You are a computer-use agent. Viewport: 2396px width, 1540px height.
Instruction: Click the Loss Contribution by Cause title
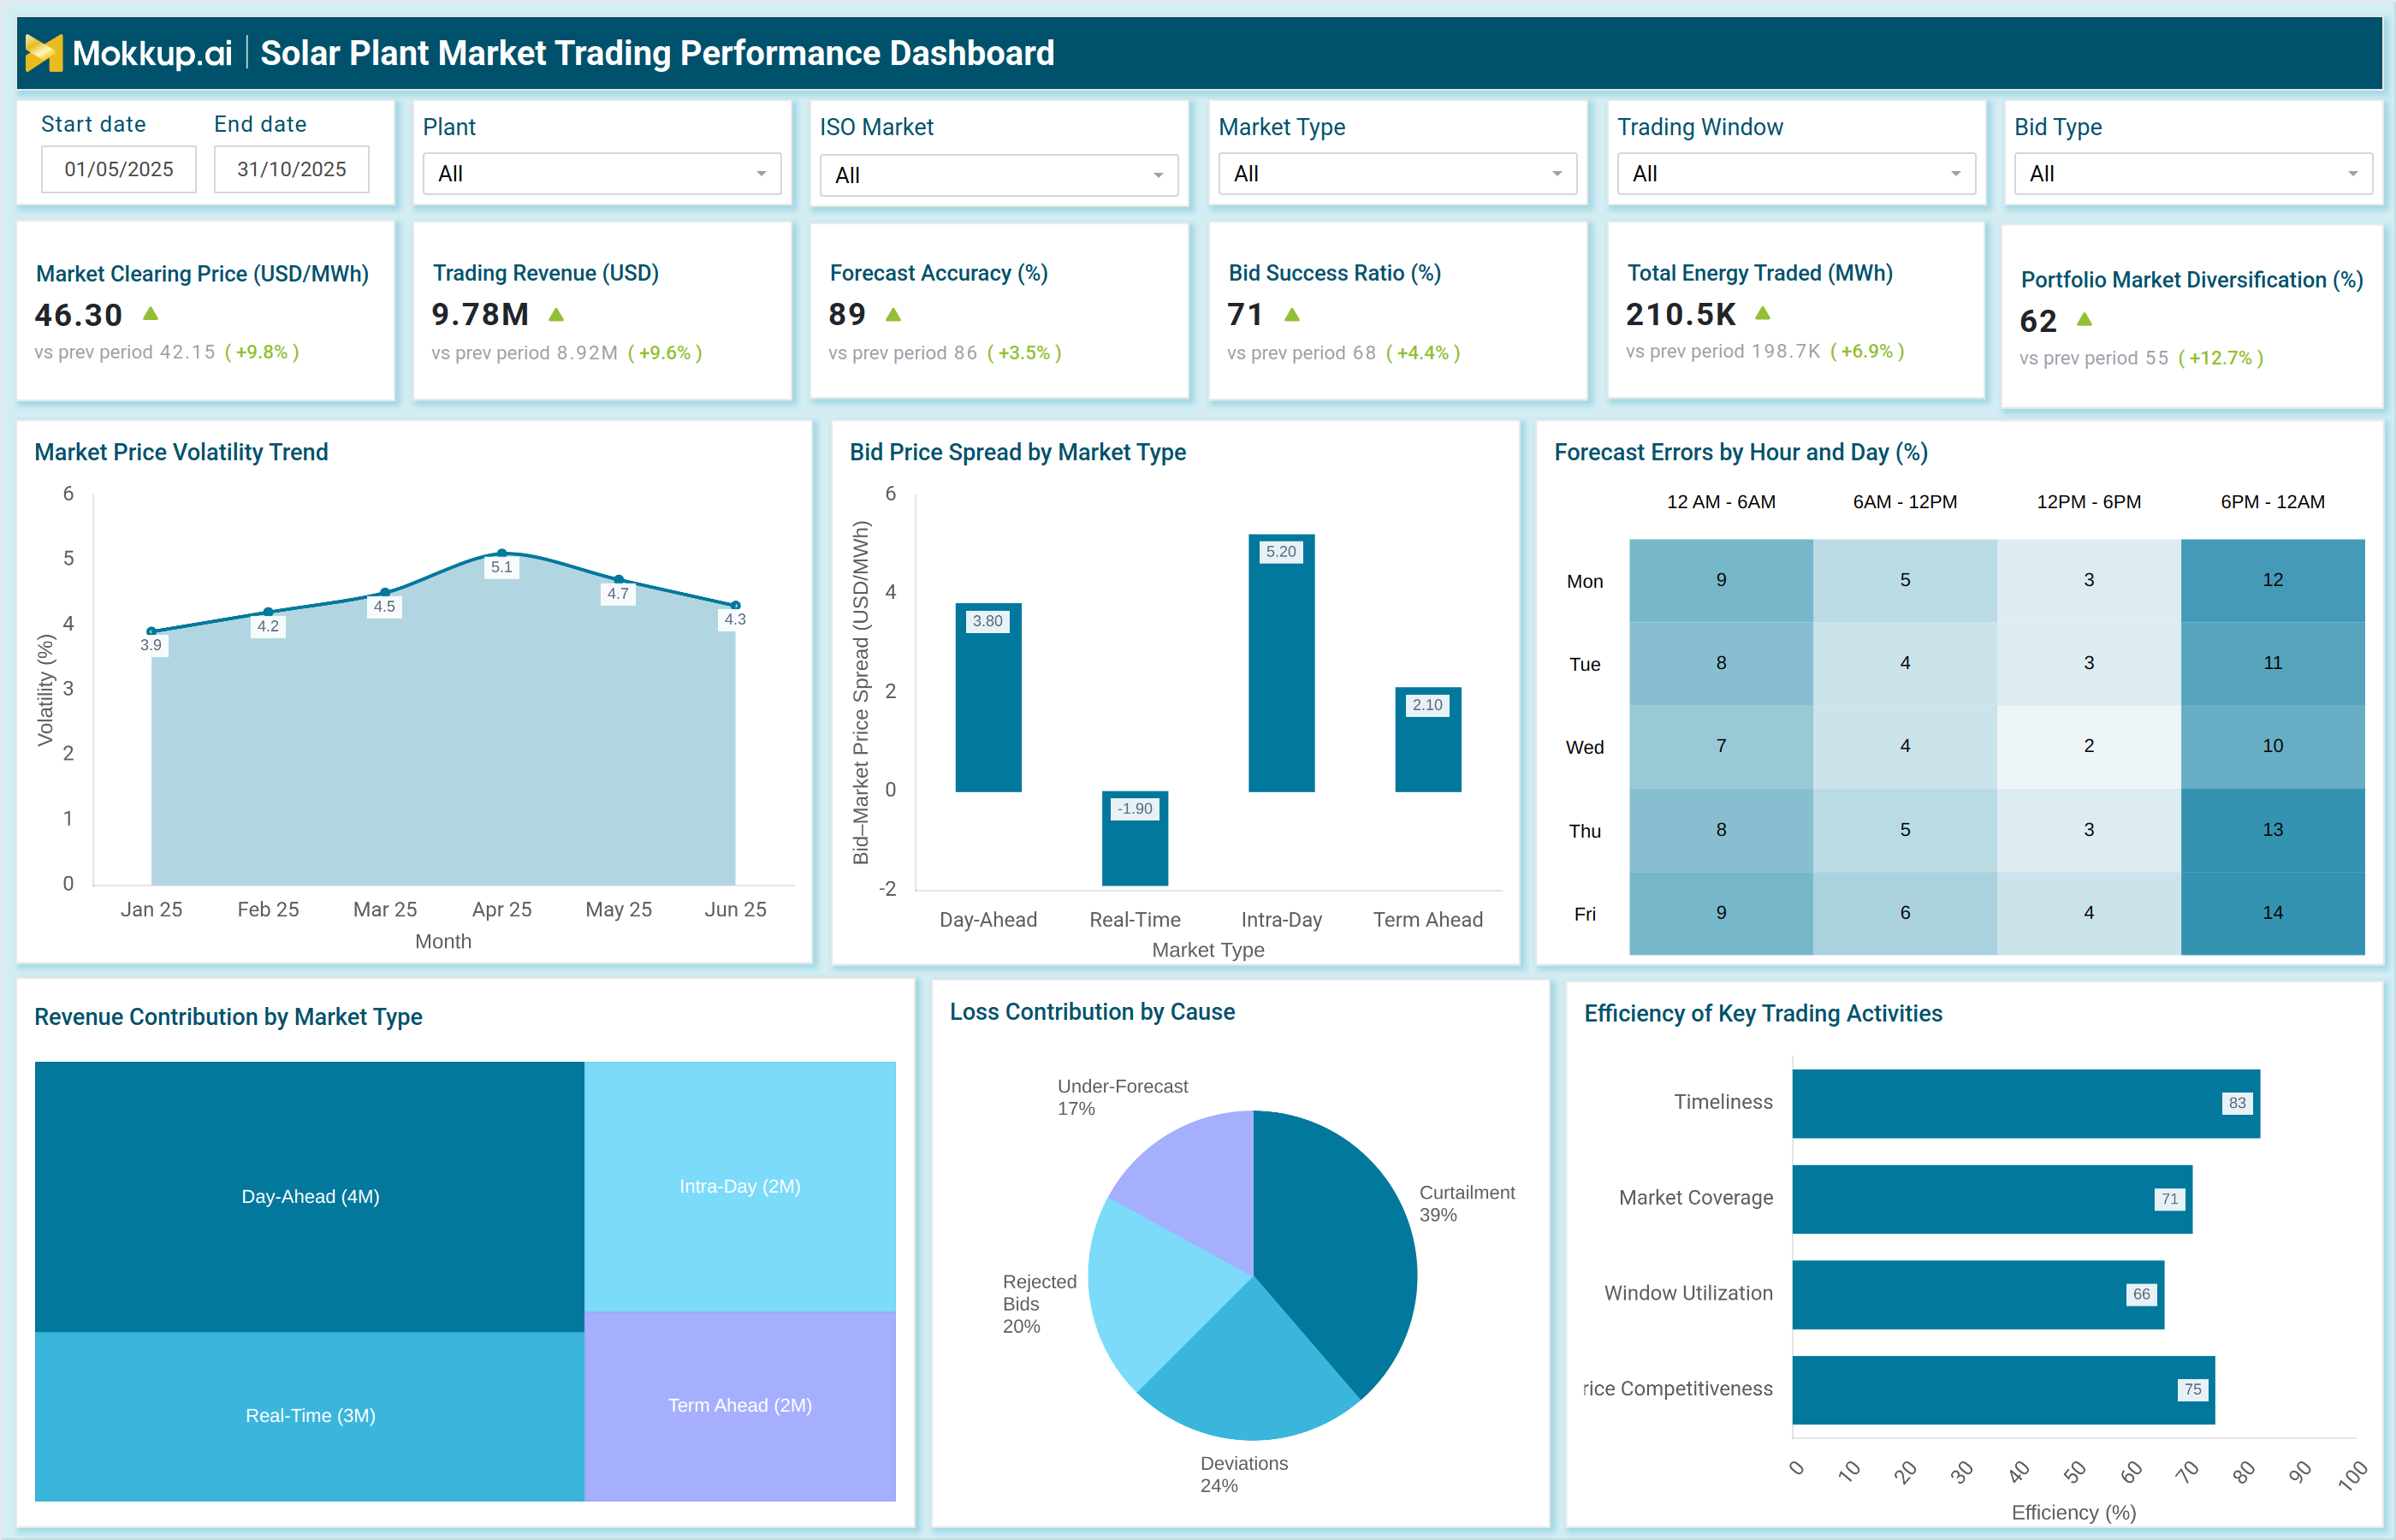tap(1092, 1012)
